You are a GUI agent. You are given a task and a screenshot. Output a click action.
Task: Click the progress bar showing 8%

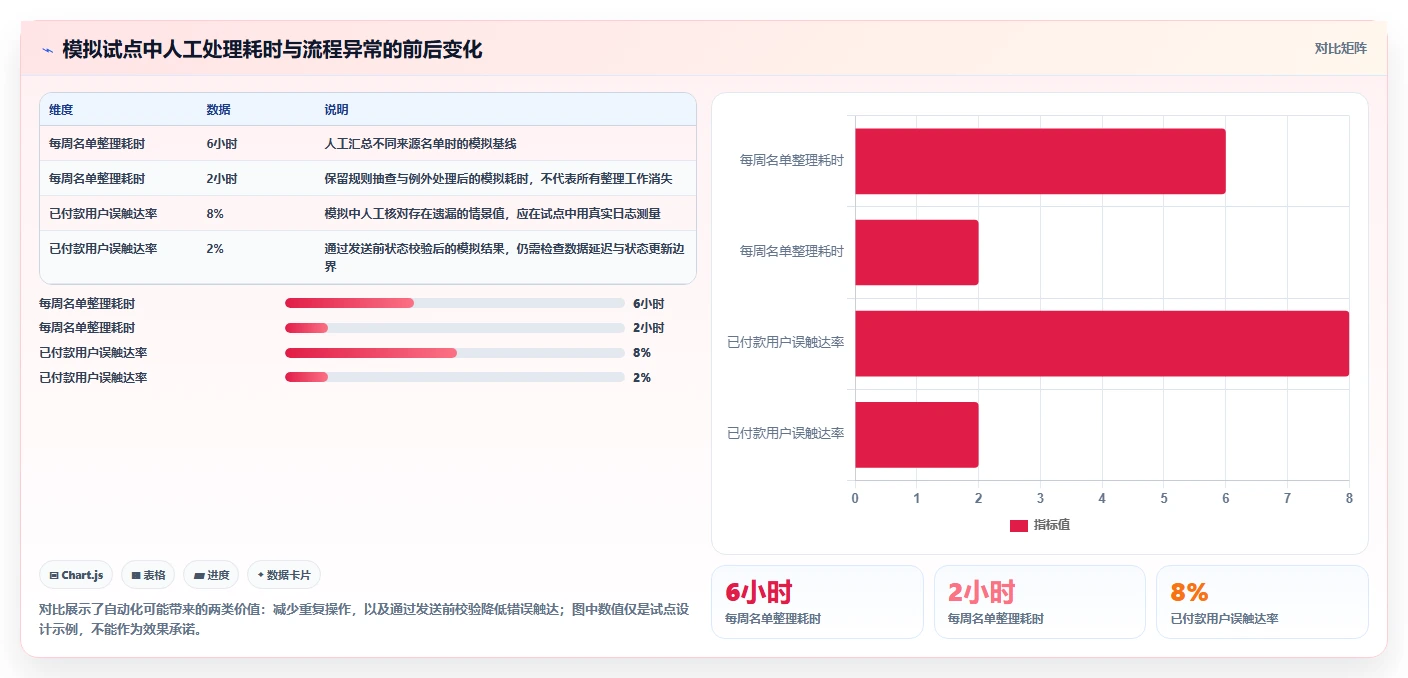pyautogui.click(x=454, y=353)
